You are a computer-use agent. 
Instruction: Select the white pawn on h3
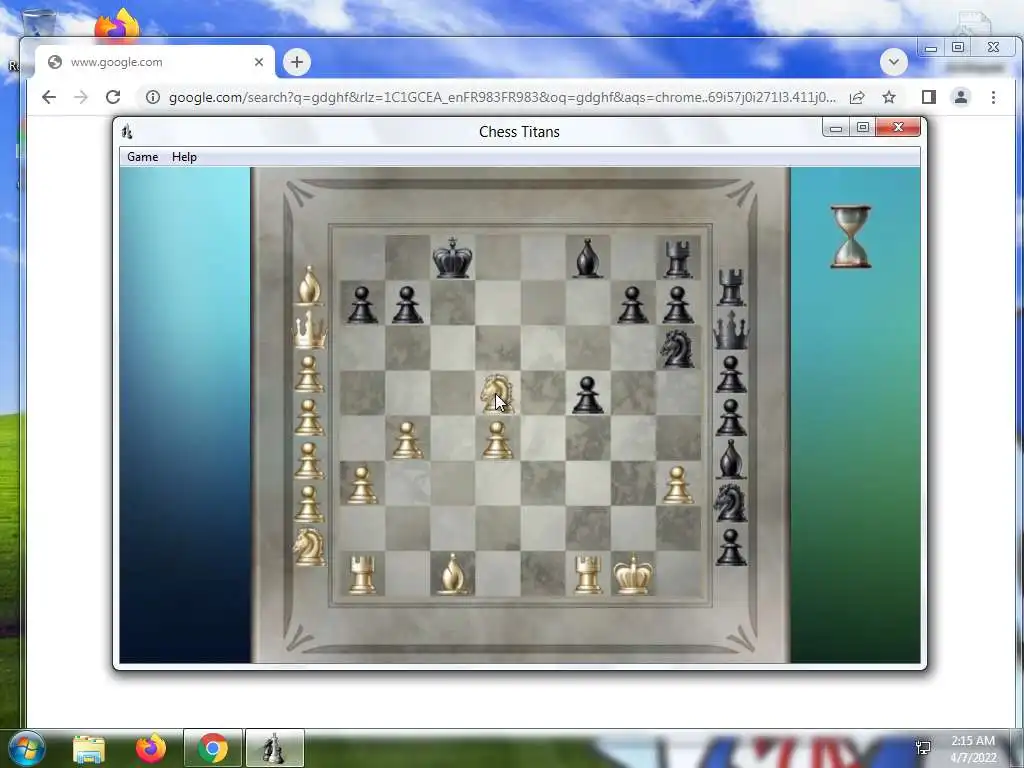(678, 485)
